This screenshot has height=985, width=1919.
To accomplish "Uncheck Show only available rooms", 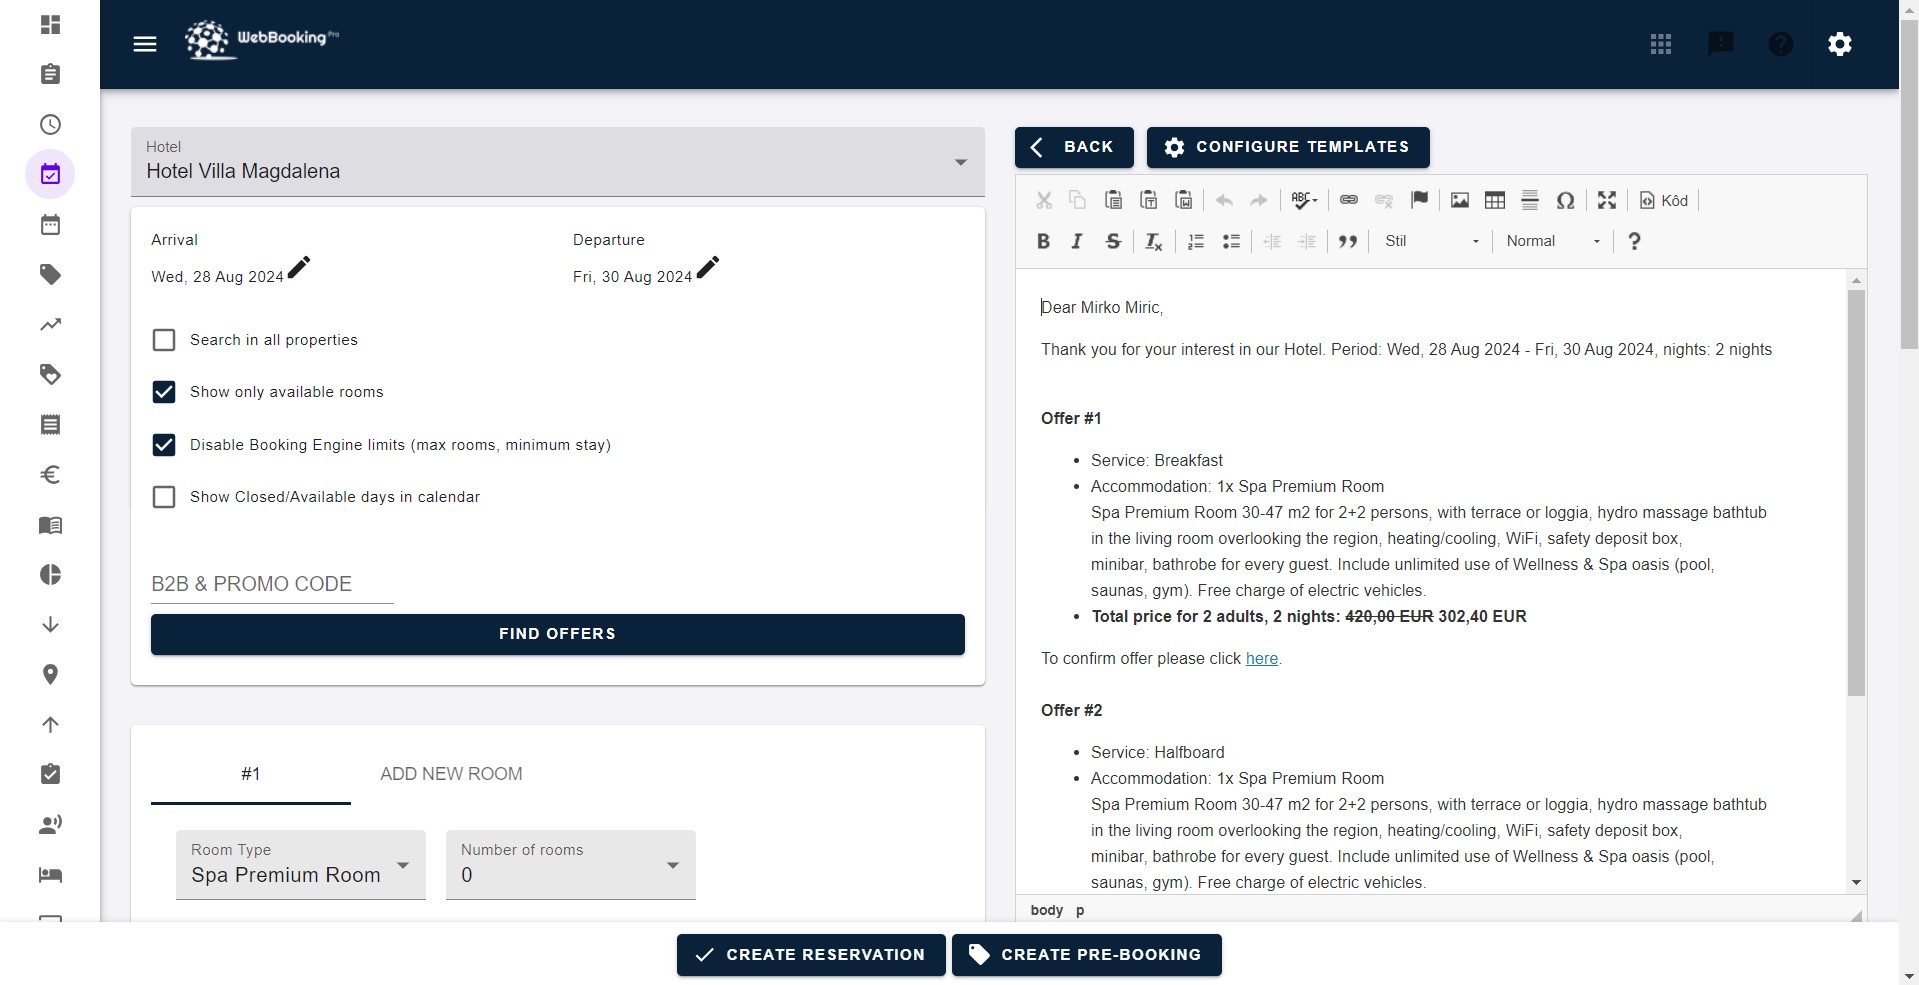I will pyautogui.click(x=164, y=392).
